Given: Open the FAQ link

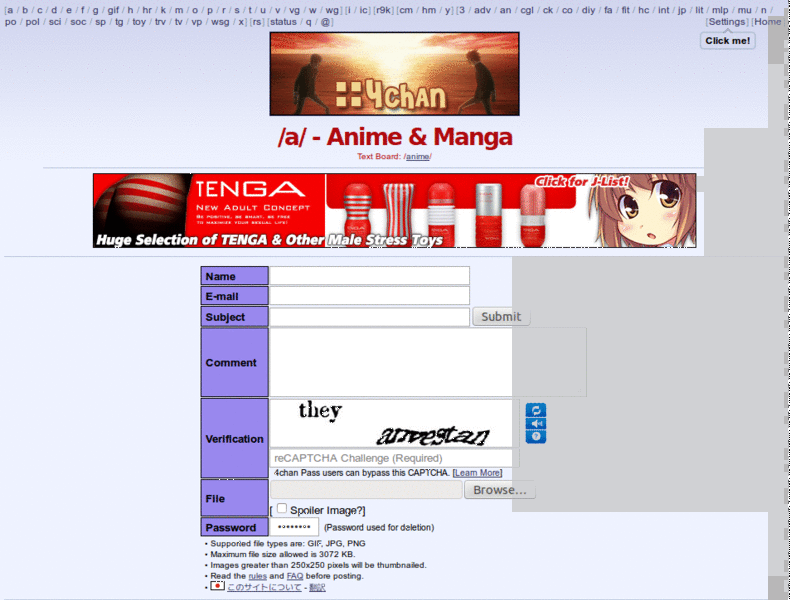Looking at the screenshot, I should (295, 576).
